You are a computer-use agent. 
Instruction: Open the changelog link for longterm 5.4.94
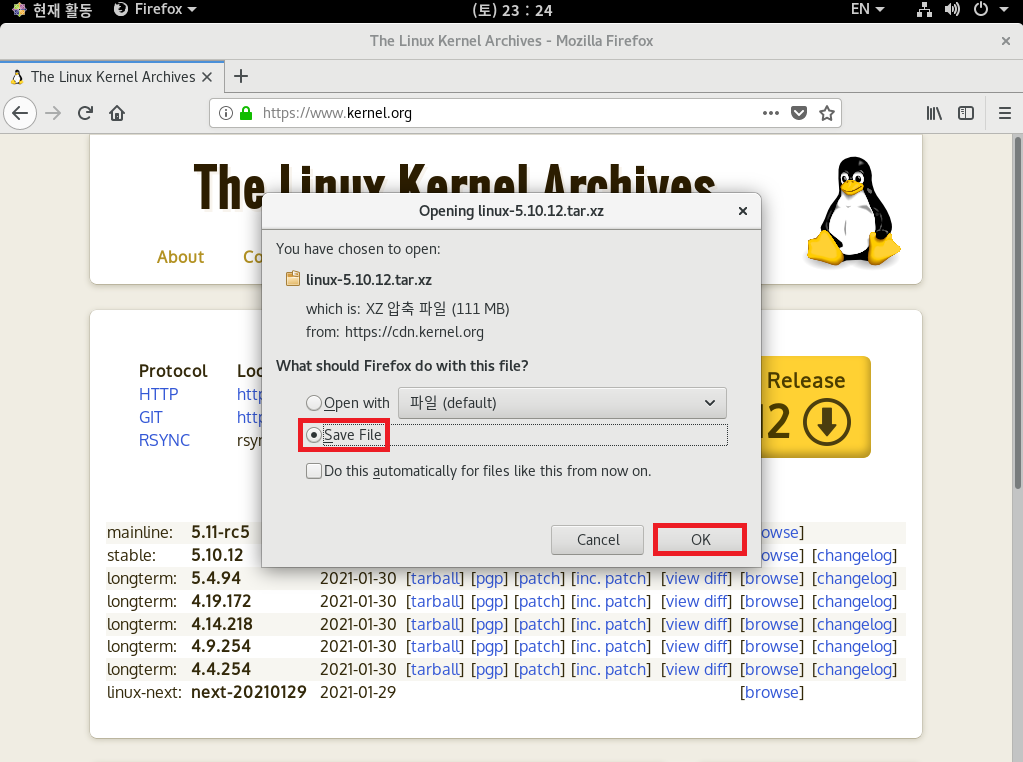(855, 579)
